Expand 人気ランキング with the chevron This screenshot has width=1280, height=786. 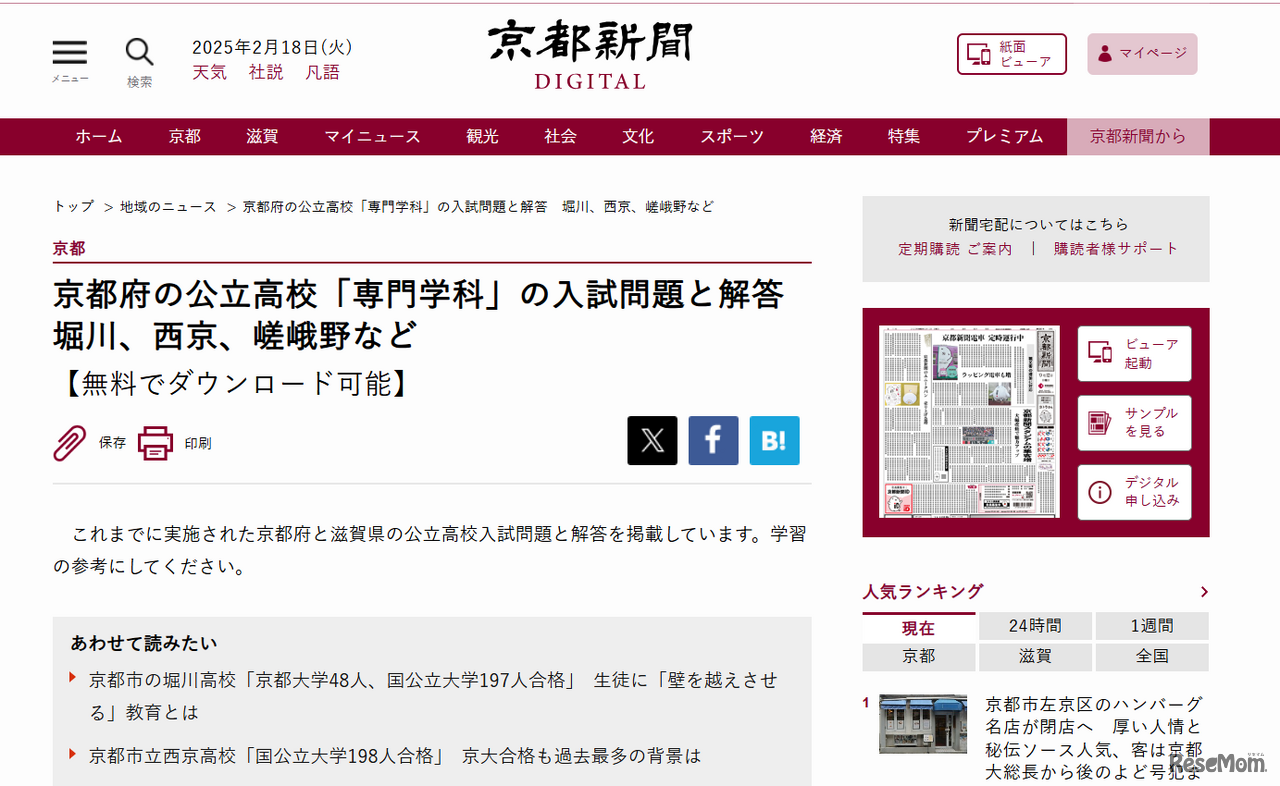[x=1204, y=592]
